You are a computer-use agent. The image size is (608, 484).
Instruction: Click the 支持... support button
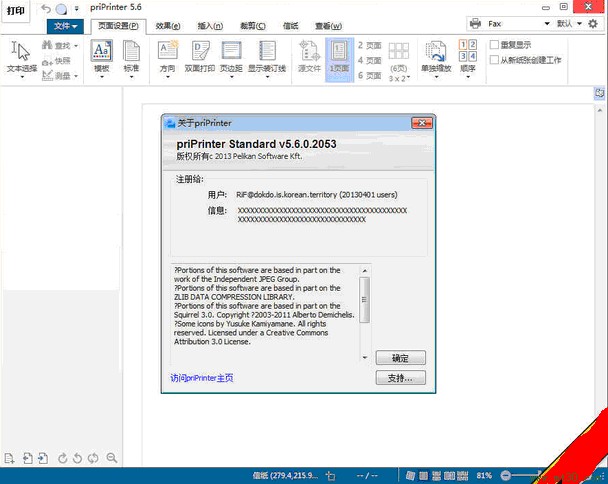coord(400,378)
